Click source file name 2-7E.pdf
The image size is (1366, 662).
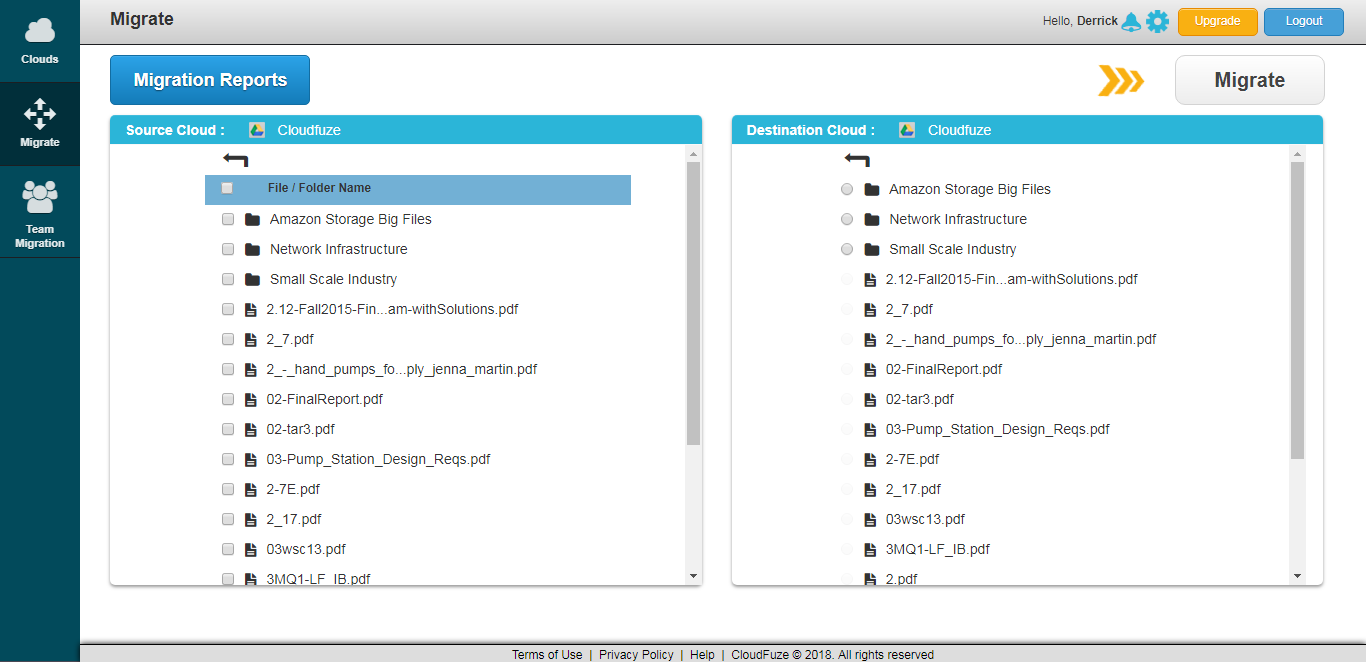(x=293, y=489)
